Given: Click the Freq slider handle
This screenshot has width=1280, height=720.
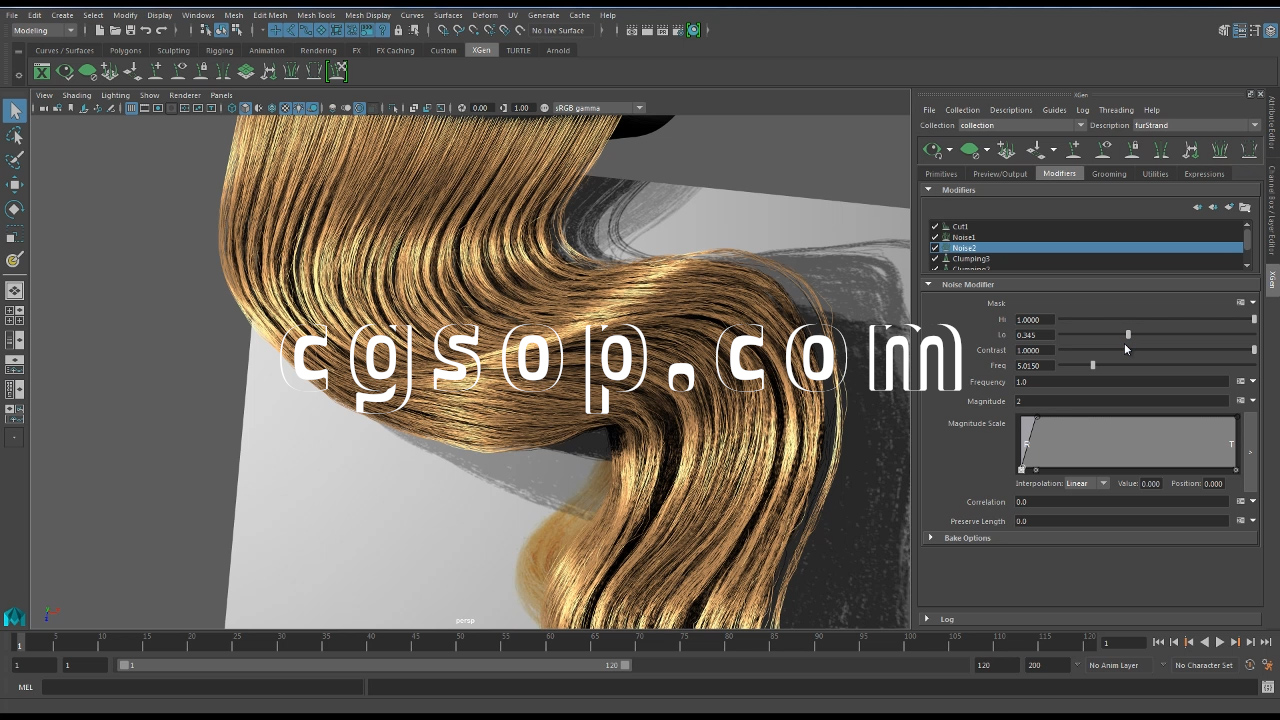Looking at the screenshot, I should (1092, 366).
